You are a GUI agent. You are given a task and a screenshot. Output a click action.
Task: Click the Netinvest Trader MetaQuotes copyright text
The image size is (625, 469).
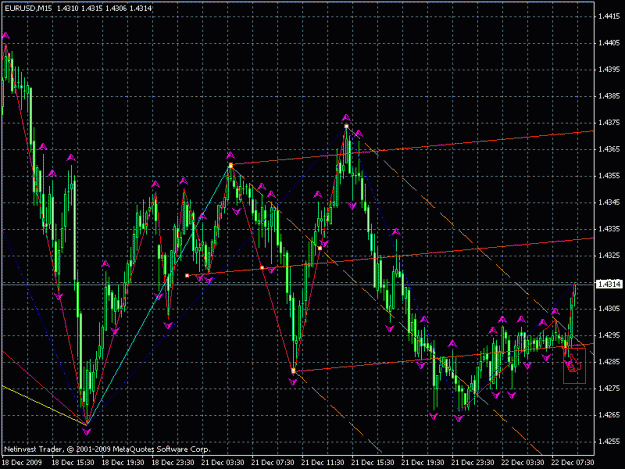pyautogui.click(x=107, y=449)
